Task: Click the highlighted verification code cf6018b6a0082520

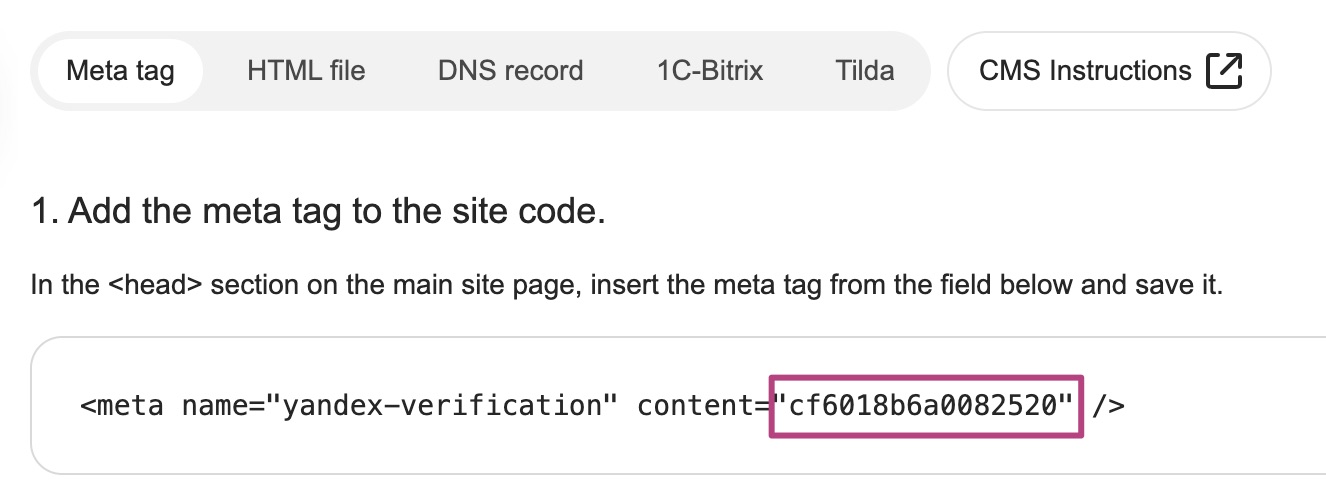Action: [925, 406]
